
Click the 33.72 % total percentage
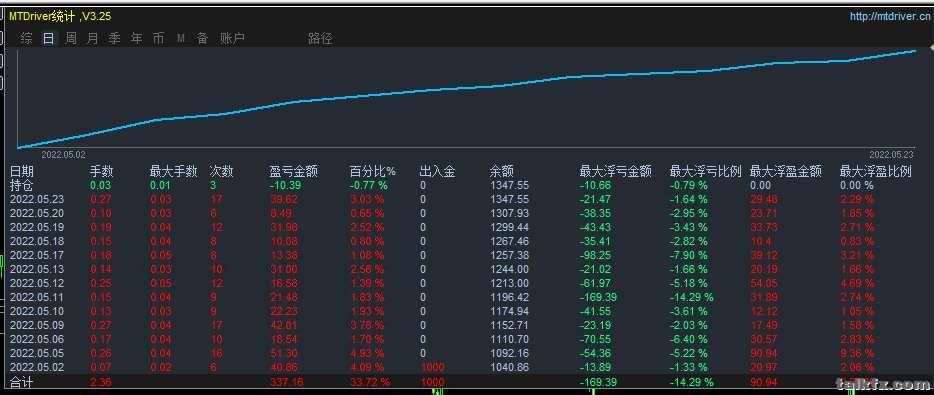click(x=370, y=382)
